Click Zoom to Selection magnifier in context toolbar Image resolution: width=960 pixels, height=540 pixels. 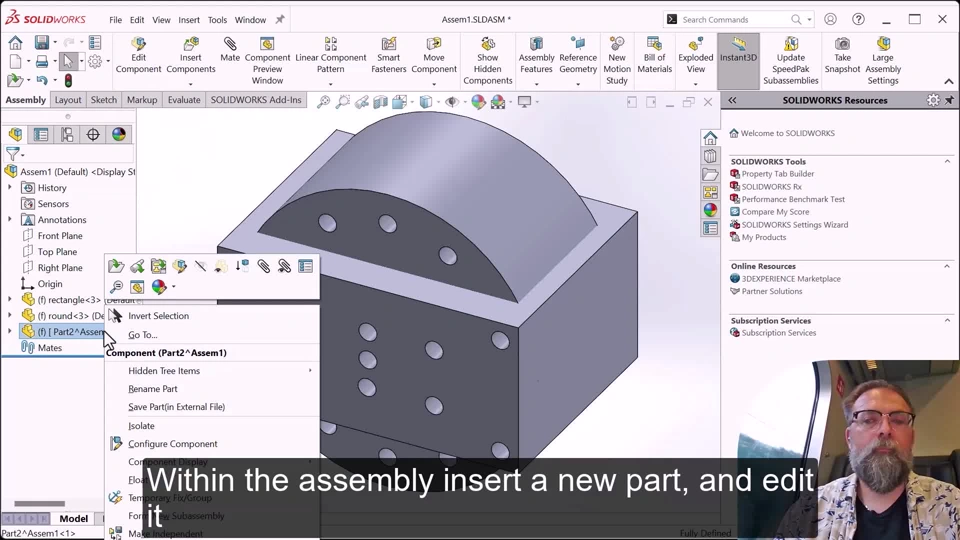click(116, 287)
